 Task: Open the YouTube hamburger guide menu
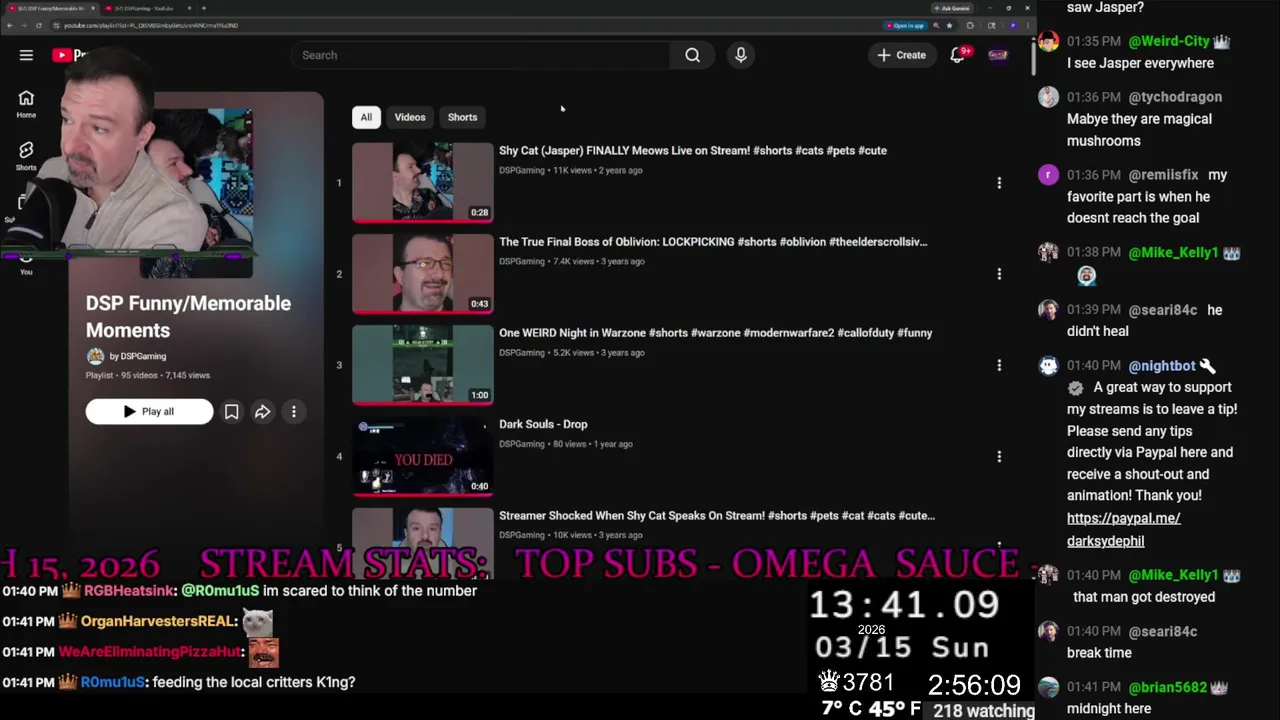click(x=26, y=55)
